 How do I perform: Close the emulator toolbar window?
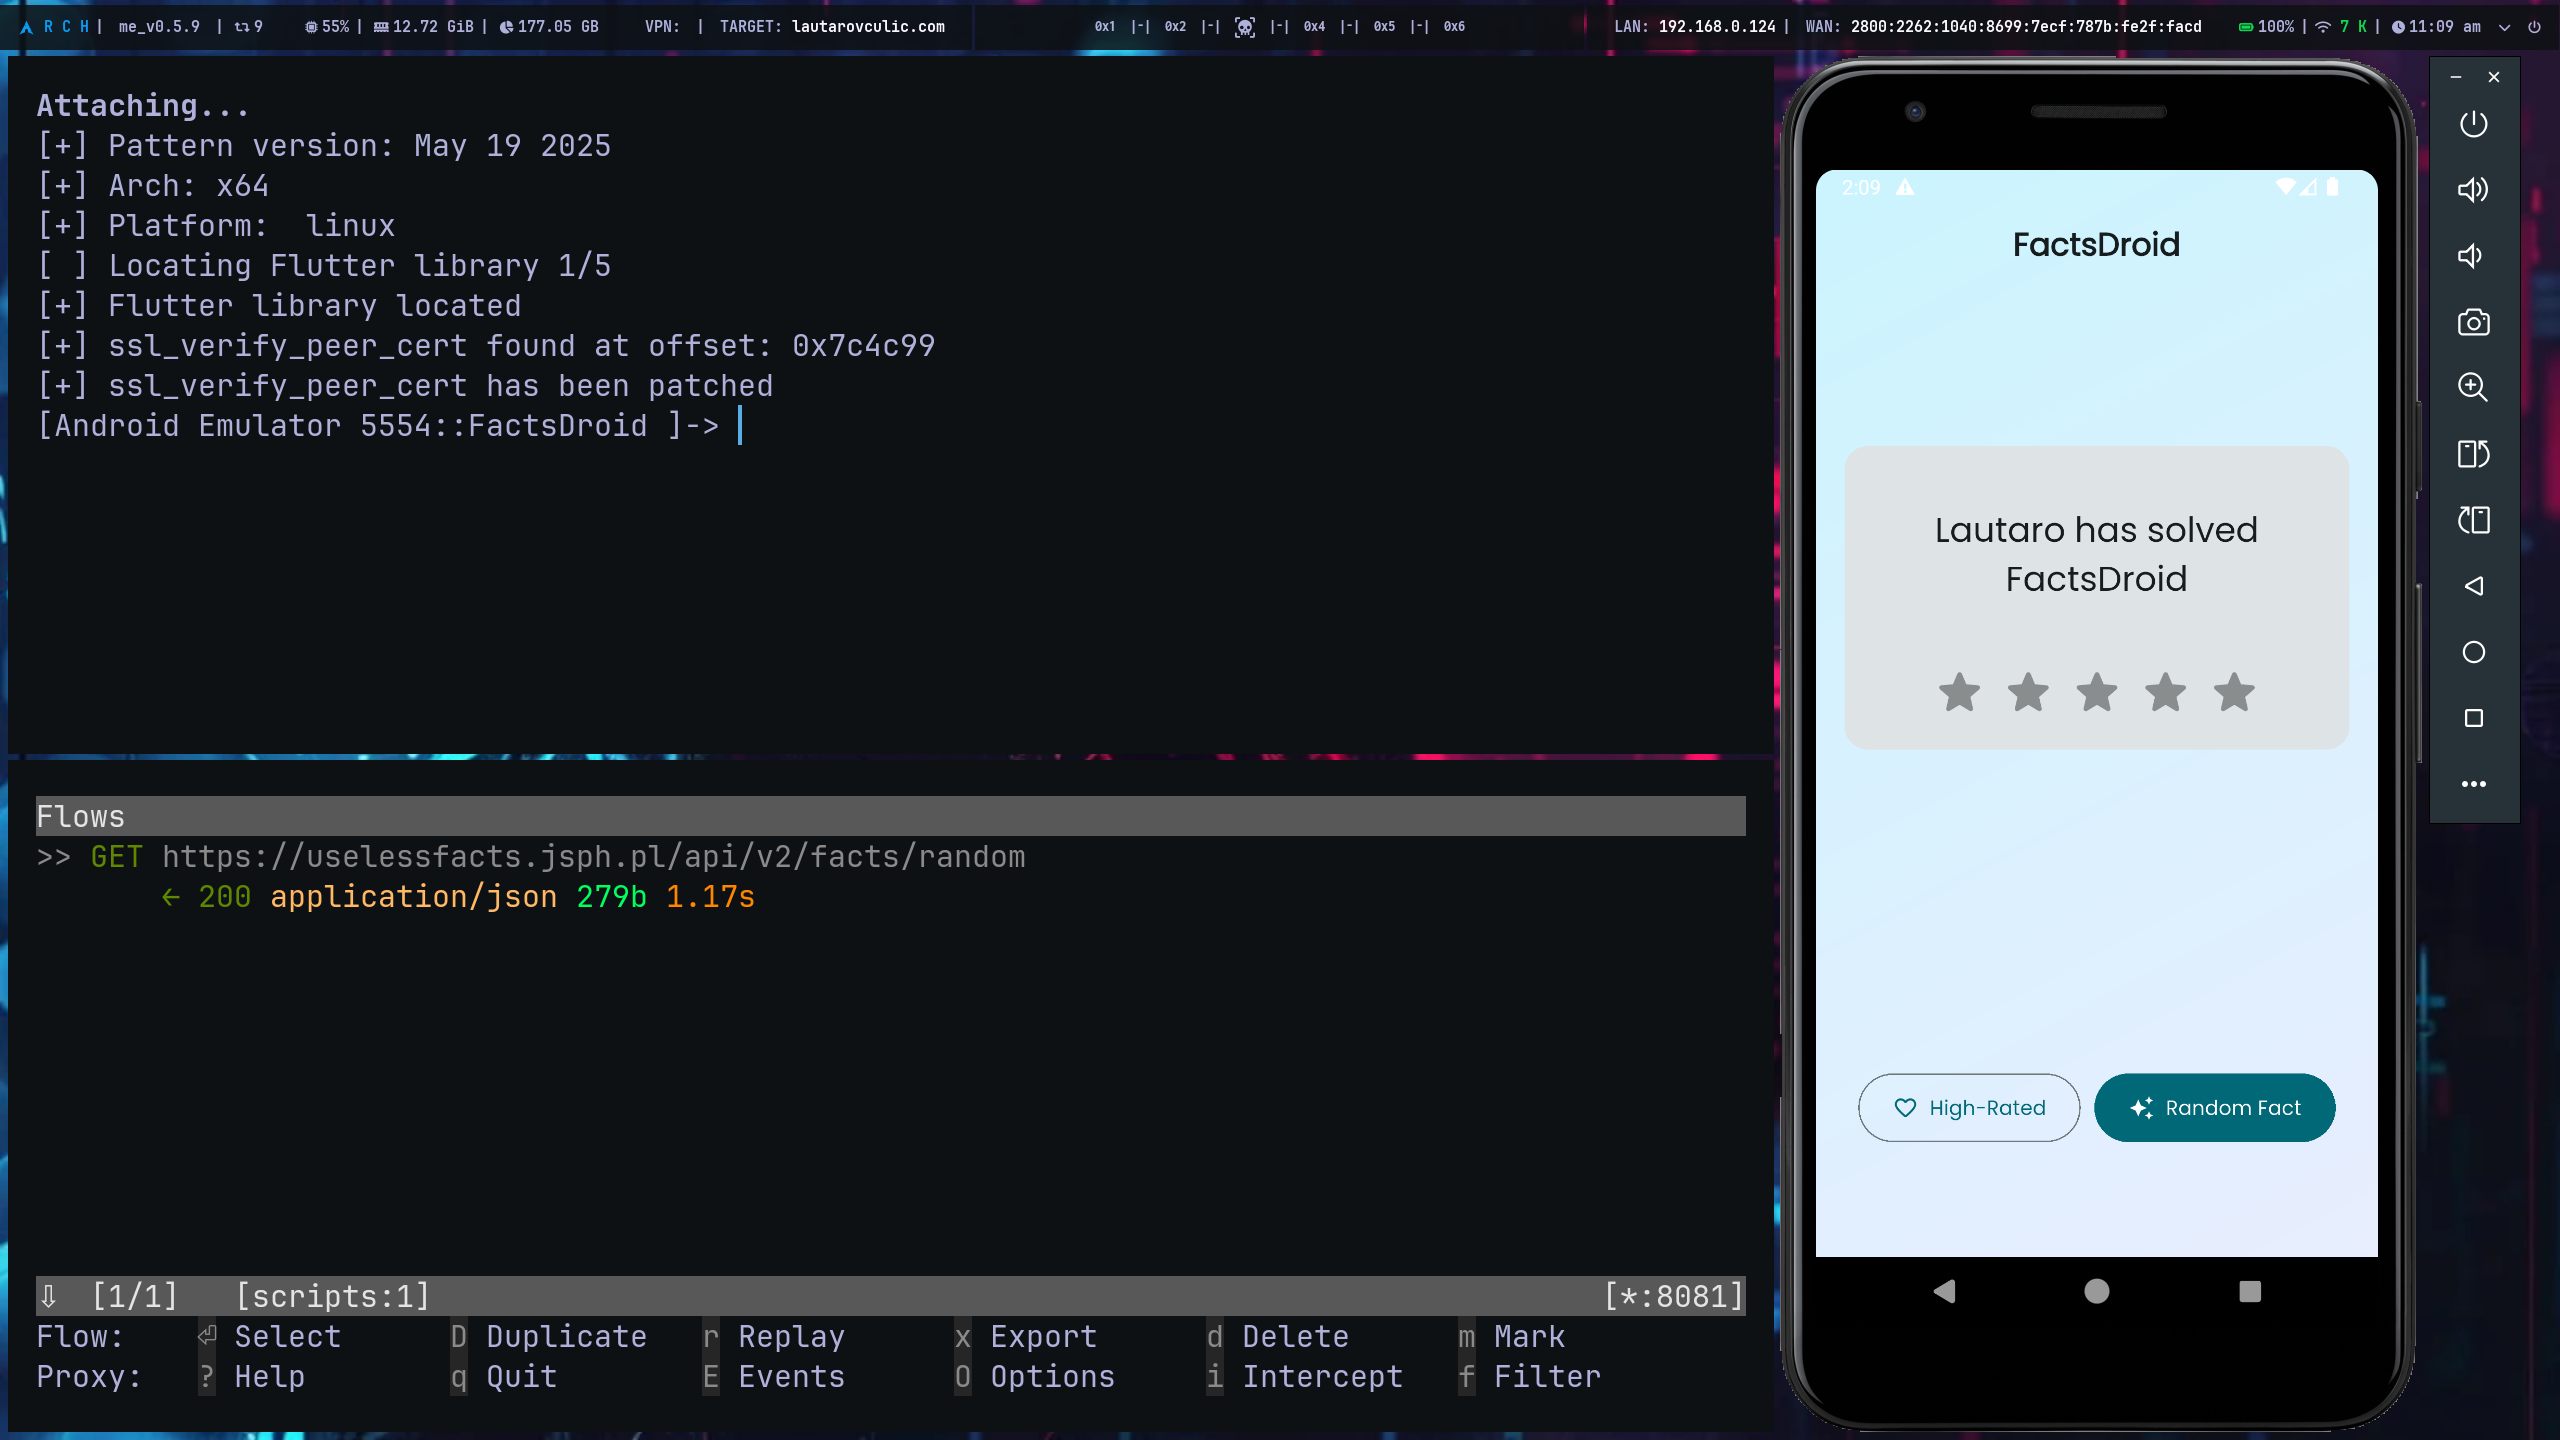2493,77
